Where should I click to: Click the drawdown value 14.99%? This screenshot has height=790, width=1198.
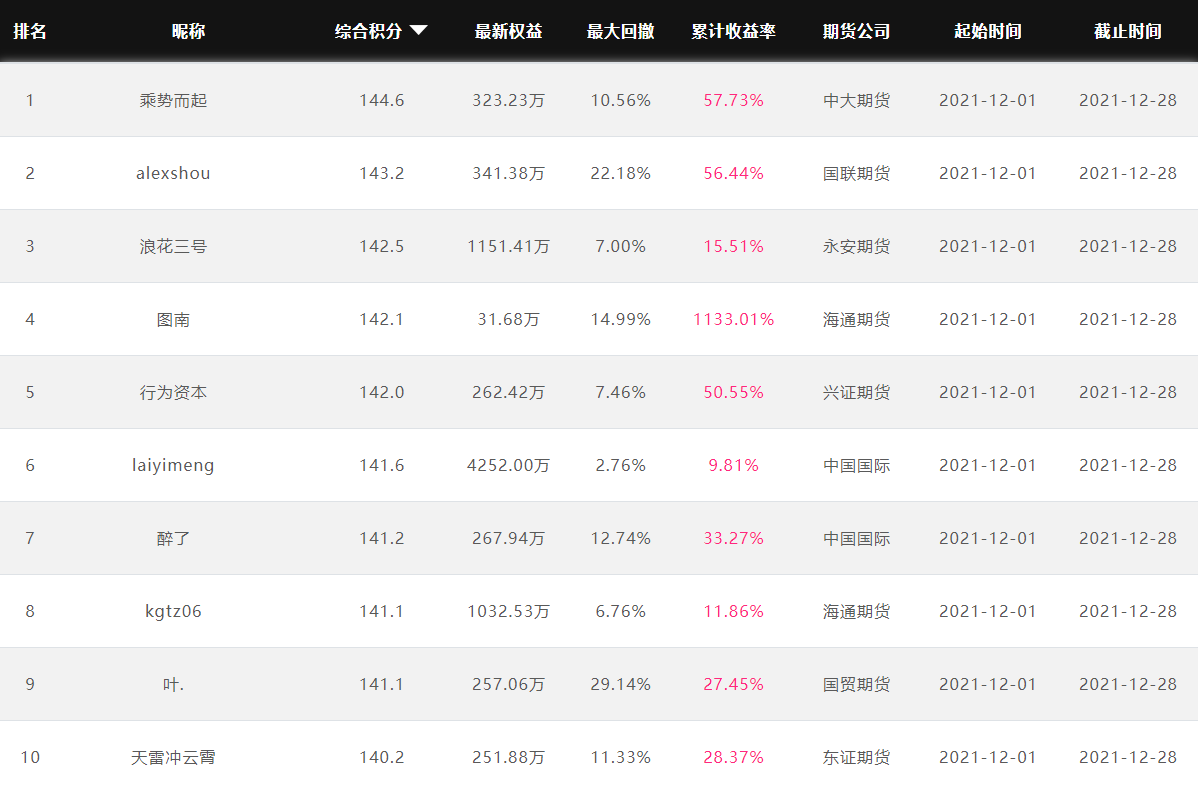(x=620, y=319)
